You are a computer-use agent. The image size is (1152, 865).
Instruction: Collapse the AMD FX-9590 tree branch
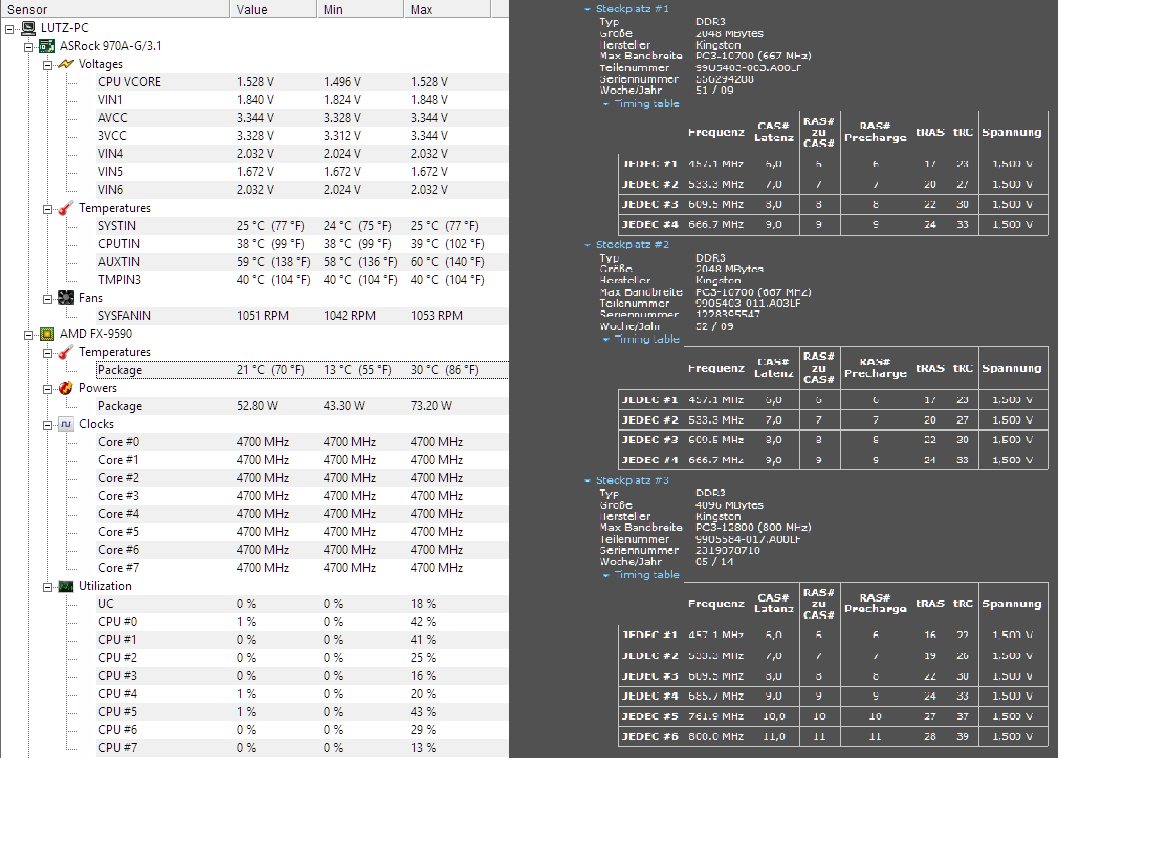click(x=30, y=334)
